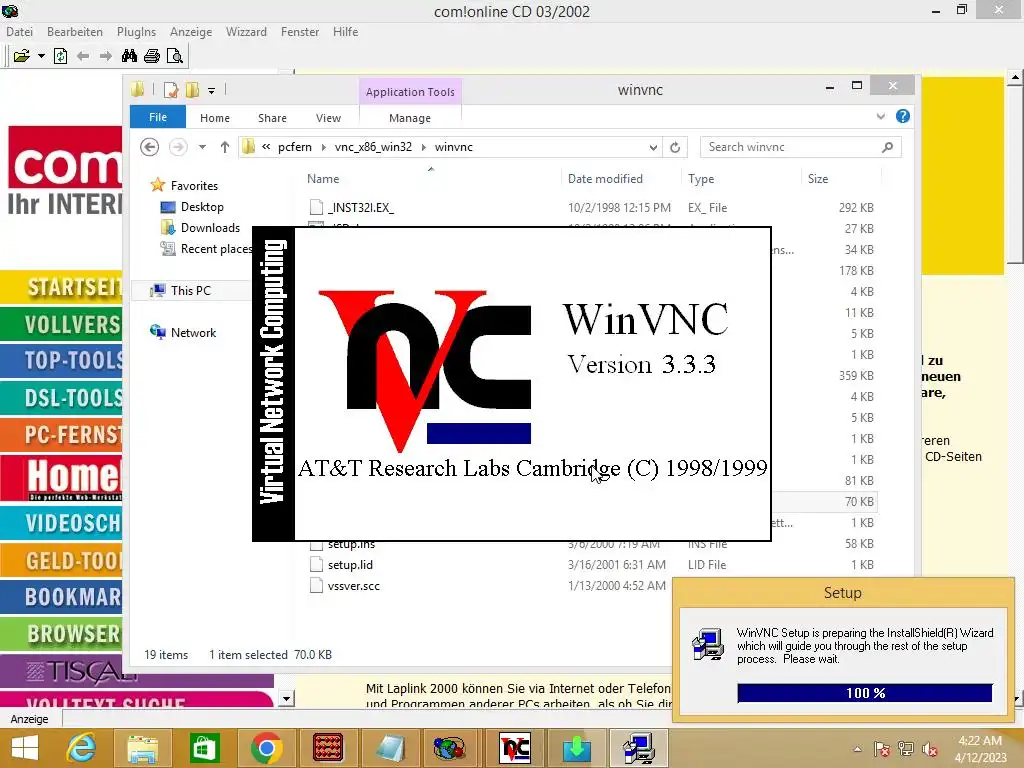
Task: Click the open folder toolbar icon
Action: tap(22, 56)
